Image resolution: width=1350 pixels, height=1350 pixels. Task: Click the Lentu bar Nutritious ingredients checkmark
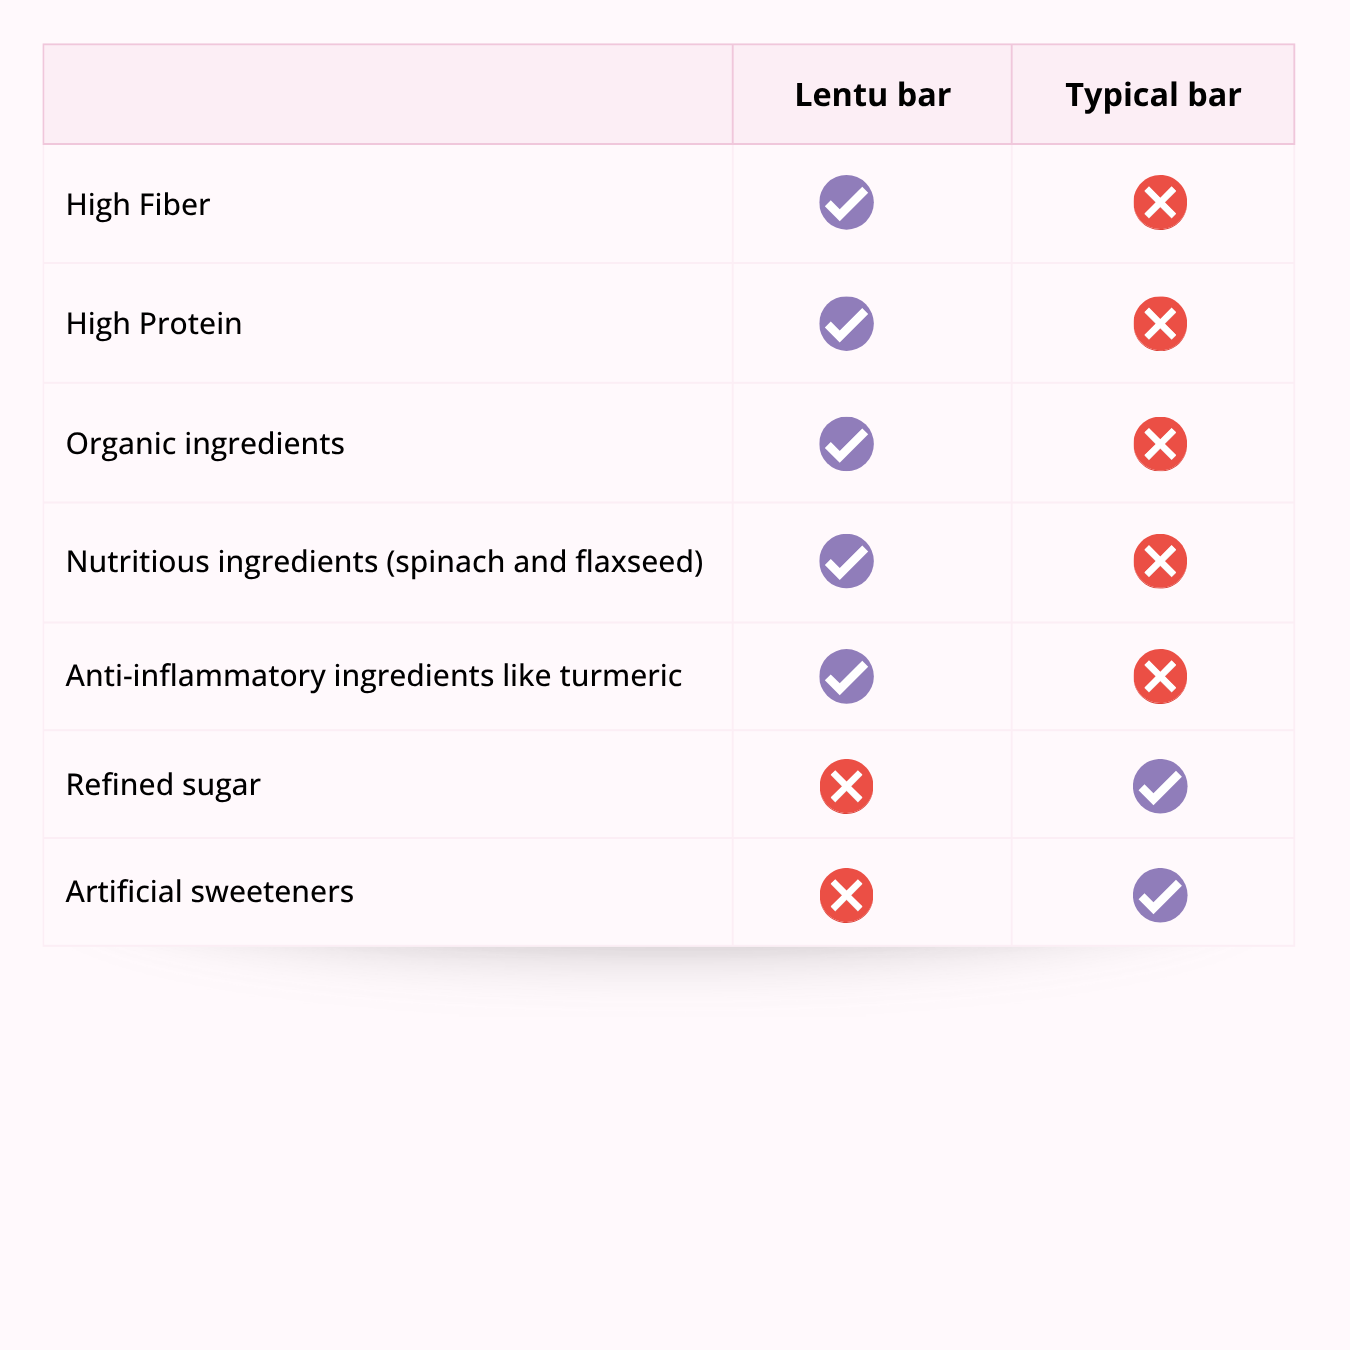[846, 561]
